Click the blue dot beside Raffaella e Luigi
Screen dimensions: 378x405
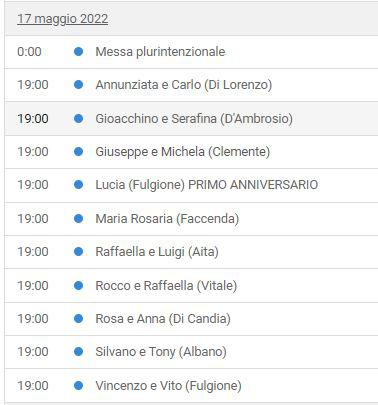coord(78,251)
